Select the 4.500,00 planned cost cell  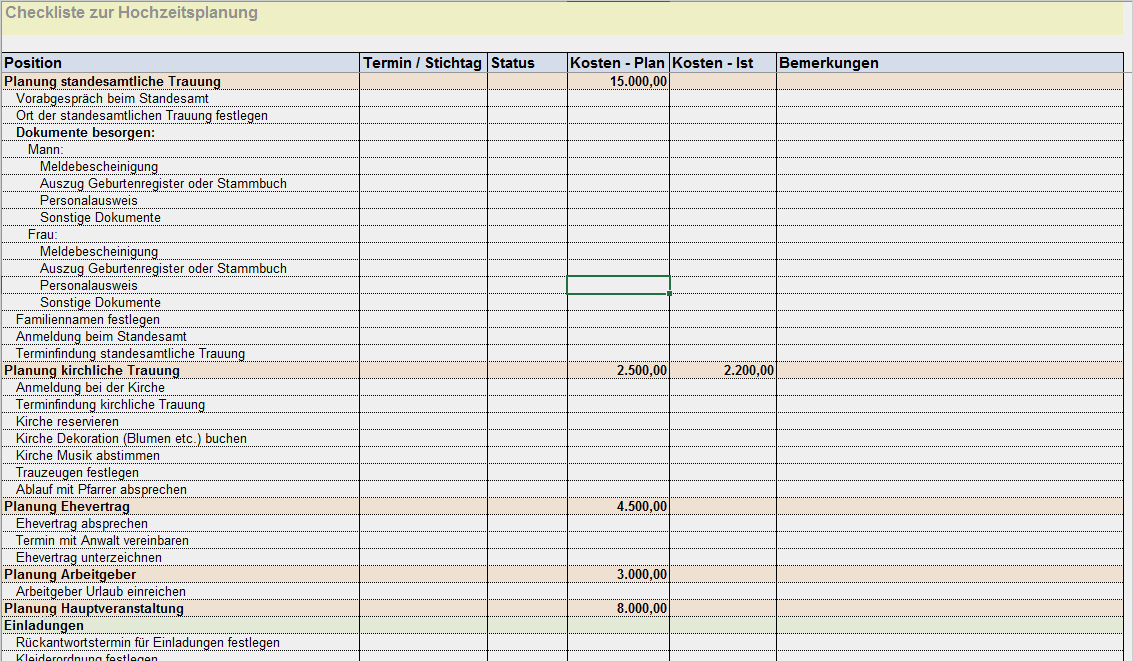click(x=619, y=507)
